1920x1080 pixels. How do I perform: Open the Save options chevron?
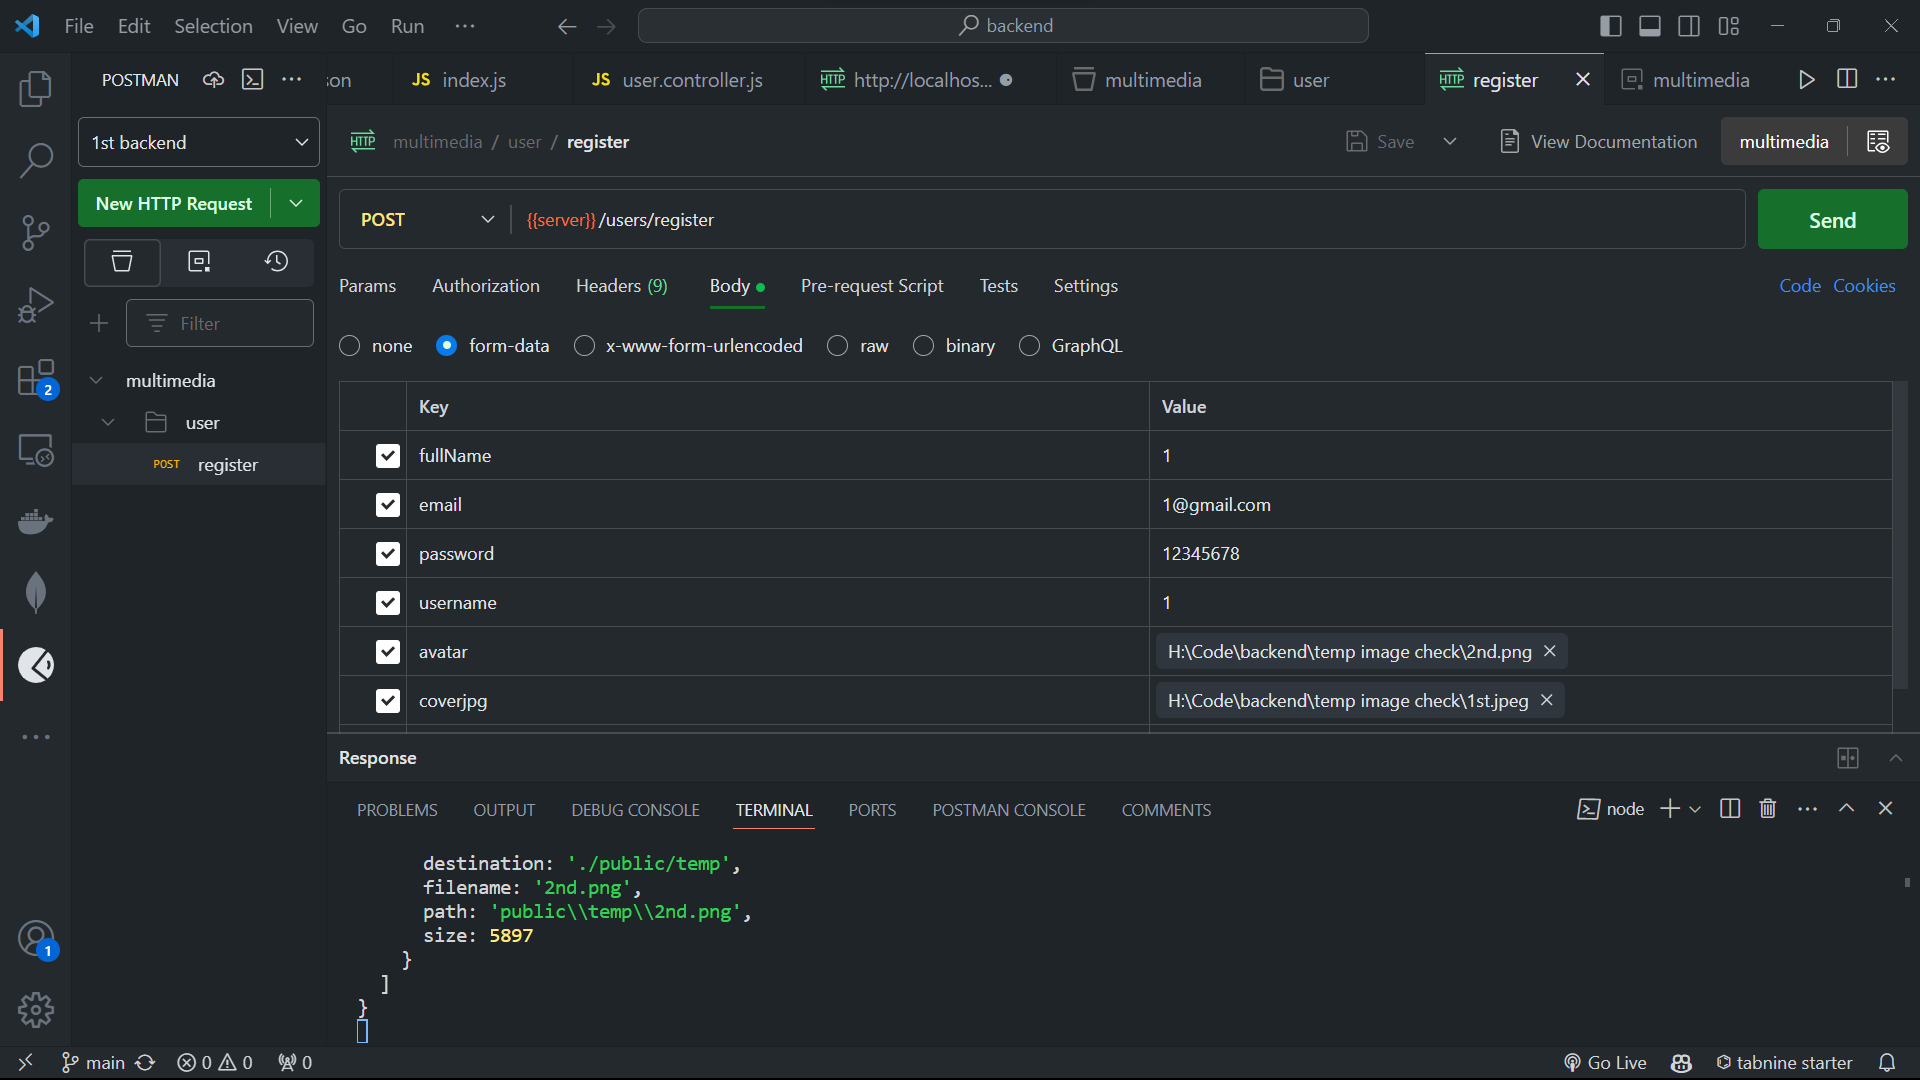pos(1450,142)
